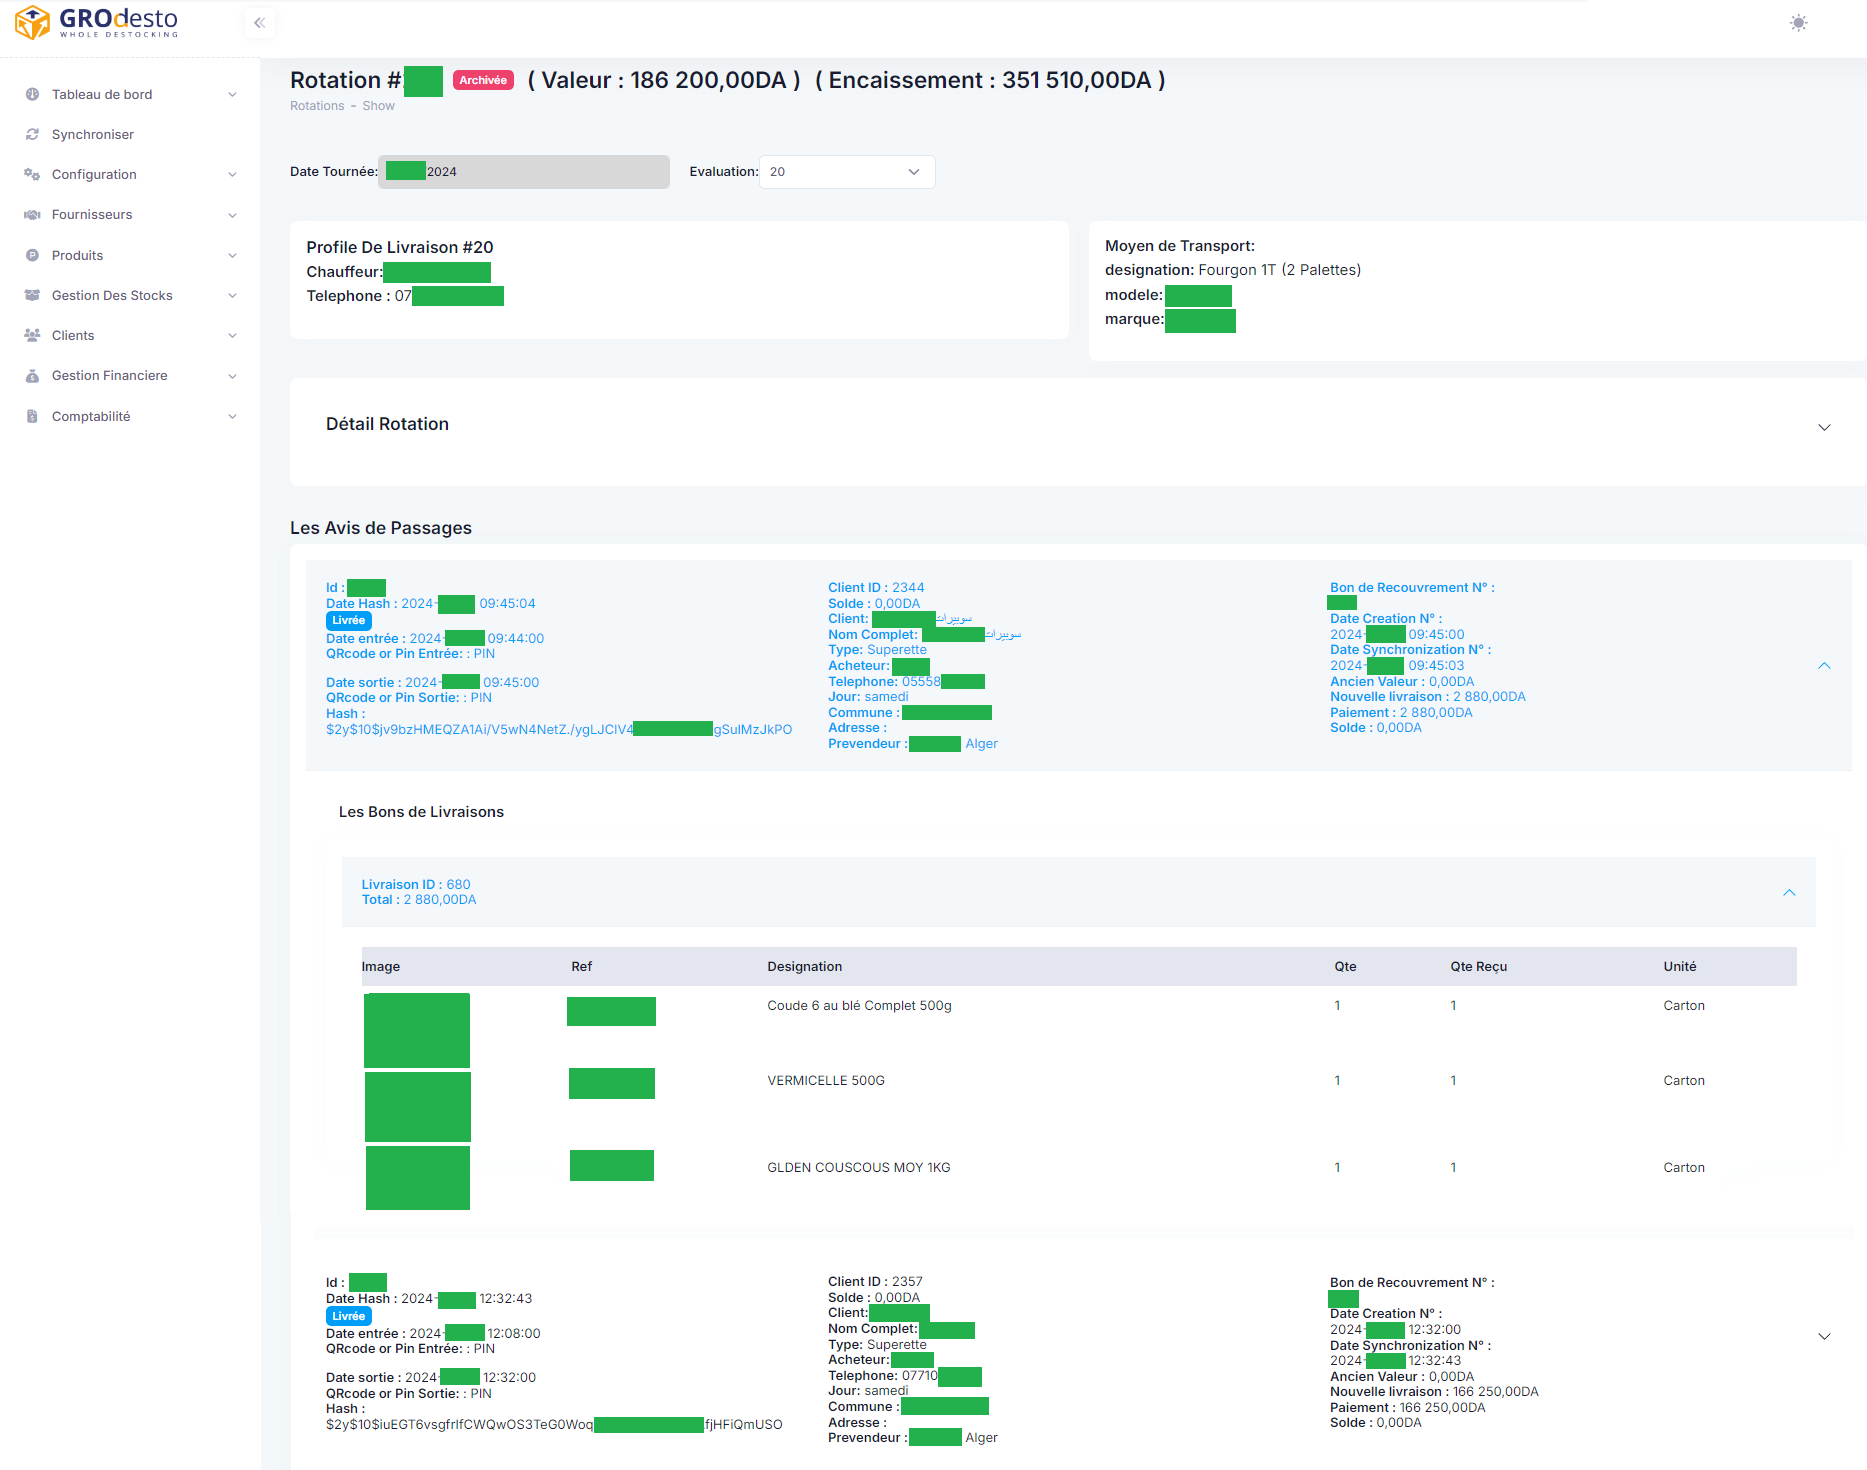This screenshot has height=1470, width=1867.
Task: Click the Qte Reçu column header
Action: coord(1479,967)
